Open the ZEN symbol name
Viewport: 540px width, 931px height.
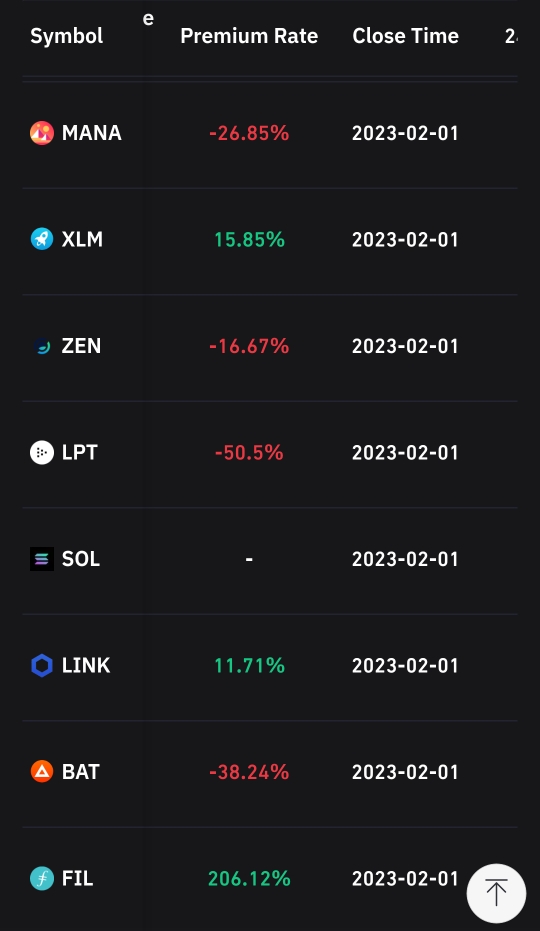click(x=81, y=346)
